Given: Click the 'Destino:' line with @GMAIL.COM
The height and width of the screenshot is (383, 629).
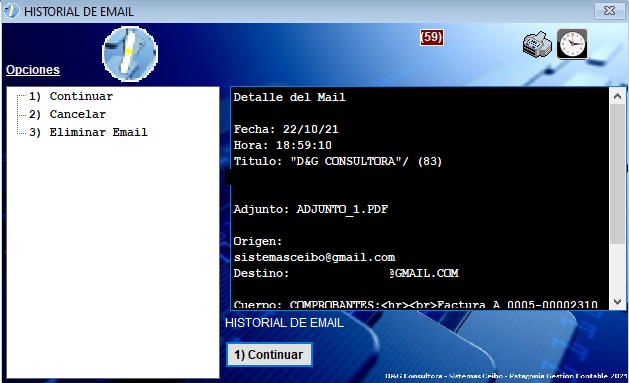Looking at the screenshot, I should [346, 274].
